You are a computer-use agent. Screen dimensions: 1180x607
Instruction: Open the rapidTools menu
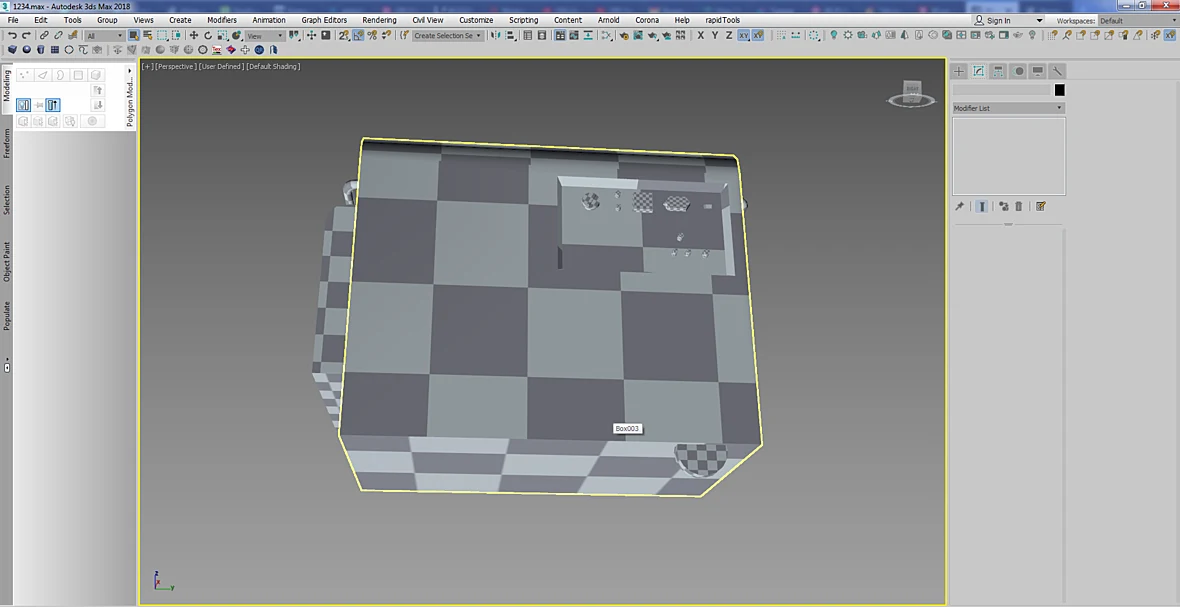click(722, 20)
